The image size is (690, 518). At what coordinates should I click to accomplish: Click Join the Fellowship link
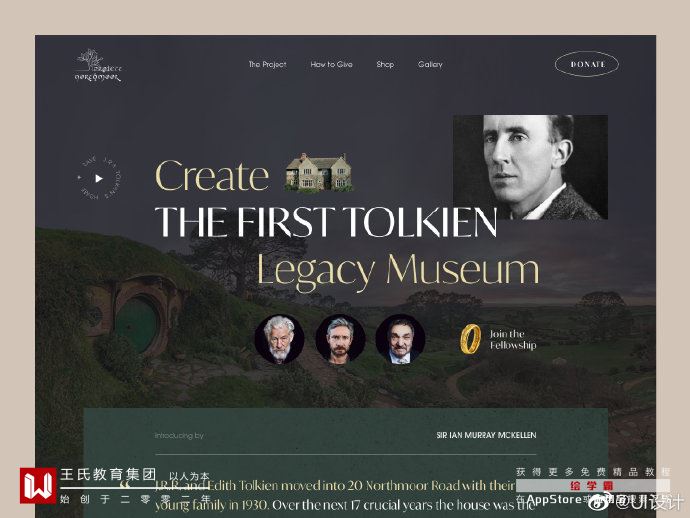pos(513,339)
